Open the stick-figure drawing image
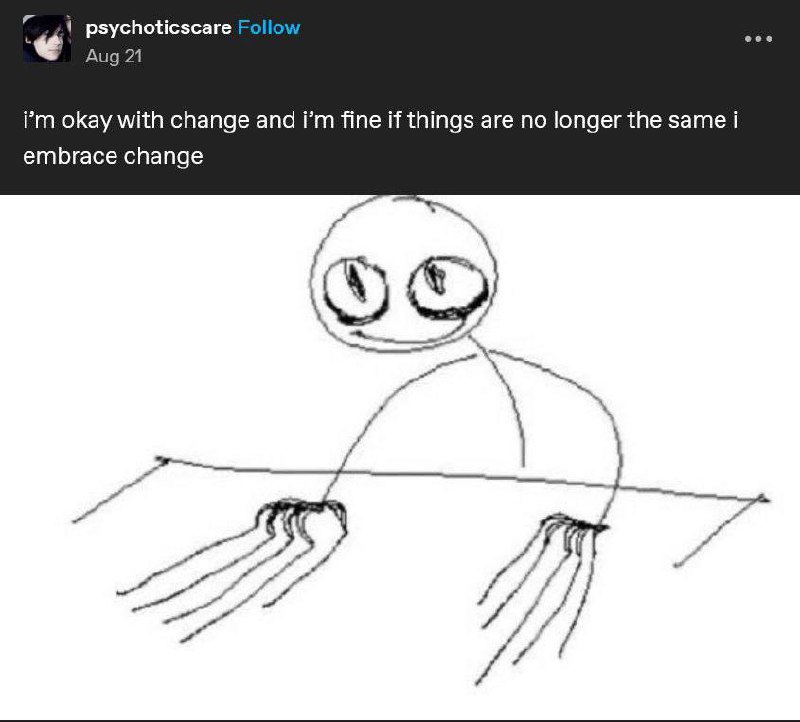Screen dimensions: 800x722 coord(400,457)
